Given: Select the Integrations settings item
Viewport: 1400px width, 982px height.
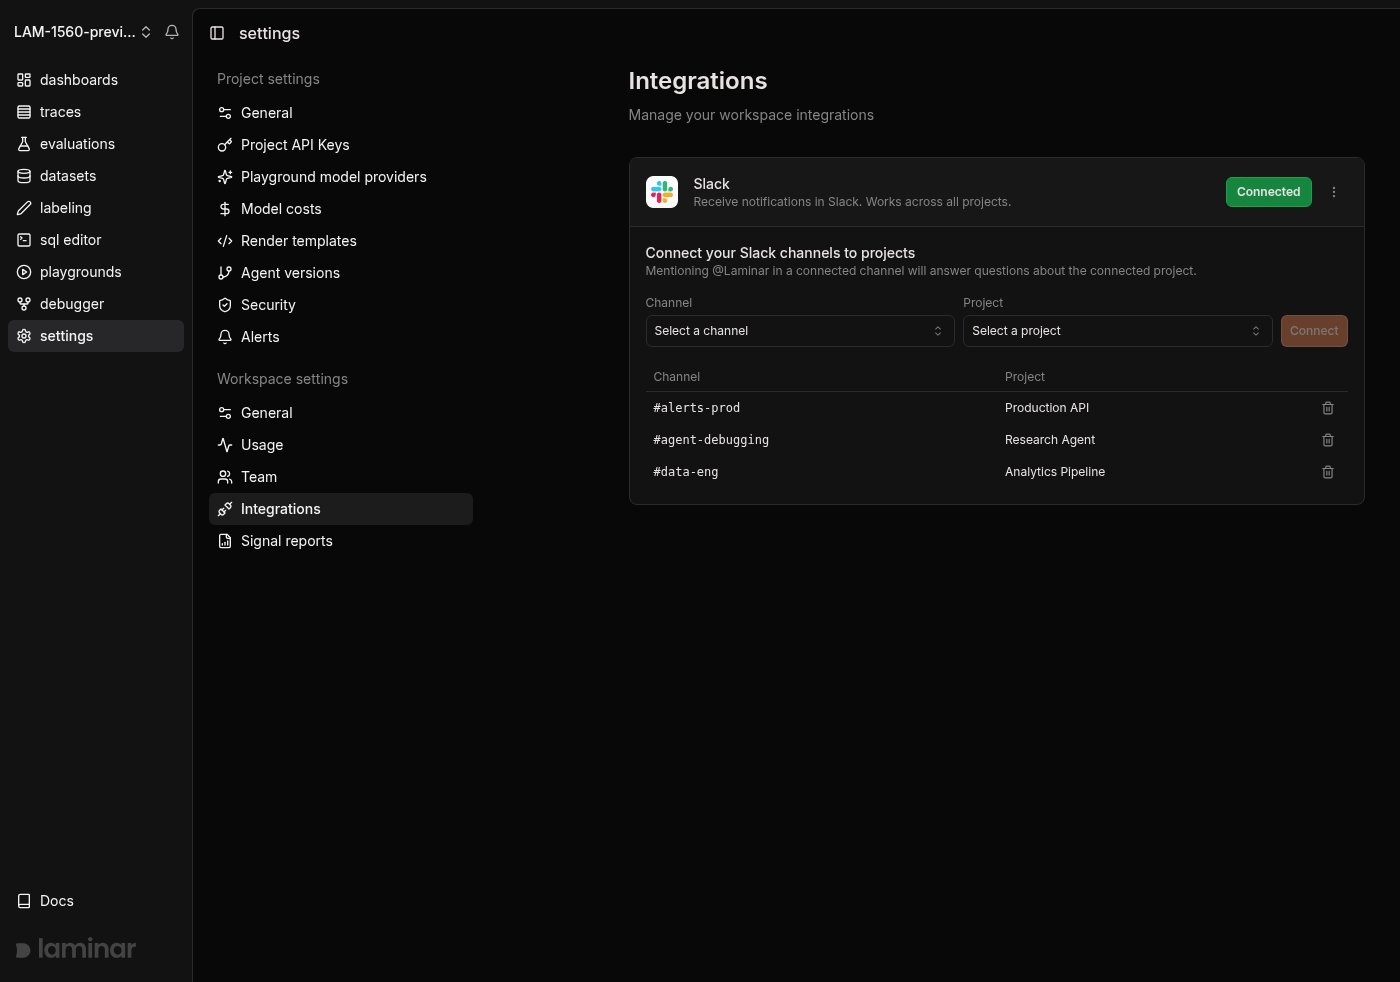Looking at the screenshot, I should [341, 509].
